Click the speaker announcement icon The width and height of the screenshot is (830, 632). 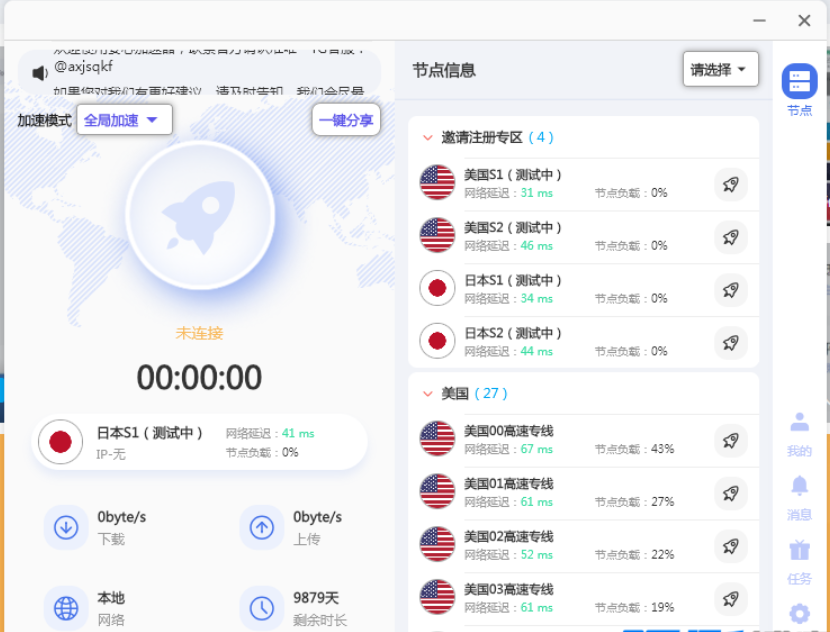point(40,73)
